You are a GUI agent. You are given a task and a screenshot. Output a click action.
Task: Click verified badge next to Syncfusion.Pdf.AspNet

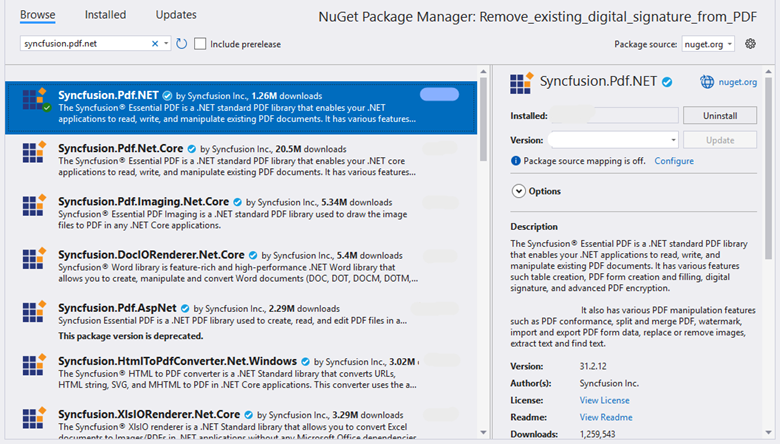click(x=185, y=308)
